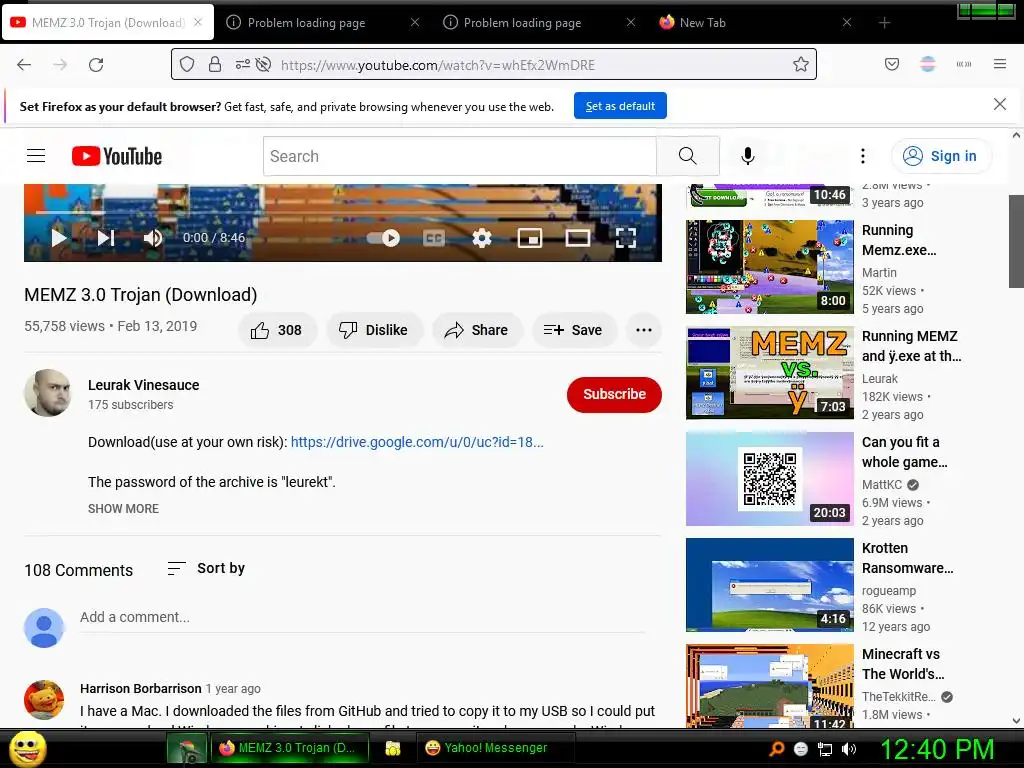Select the MEMZ 3.0 Trojan taskbar entry
1024x768 pixels.
pos(290,748)
